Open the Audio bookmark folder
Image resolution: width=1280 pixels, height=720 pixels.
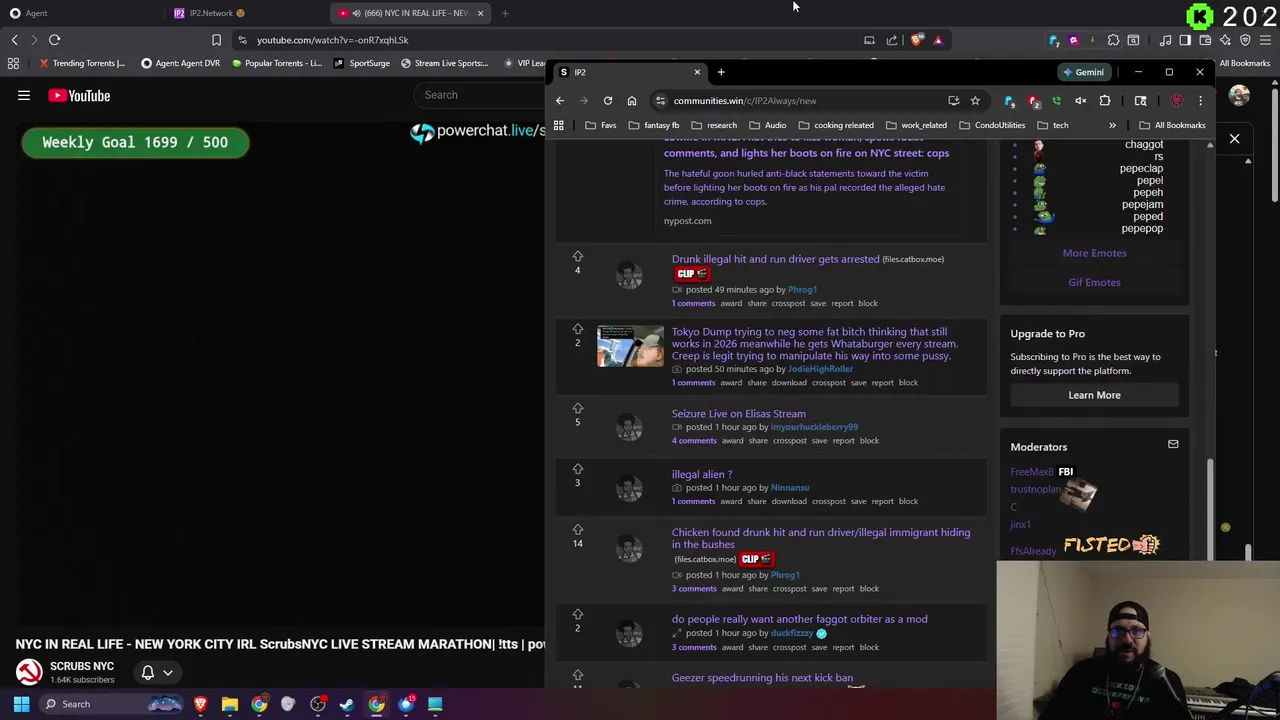(x=767, y=125)
